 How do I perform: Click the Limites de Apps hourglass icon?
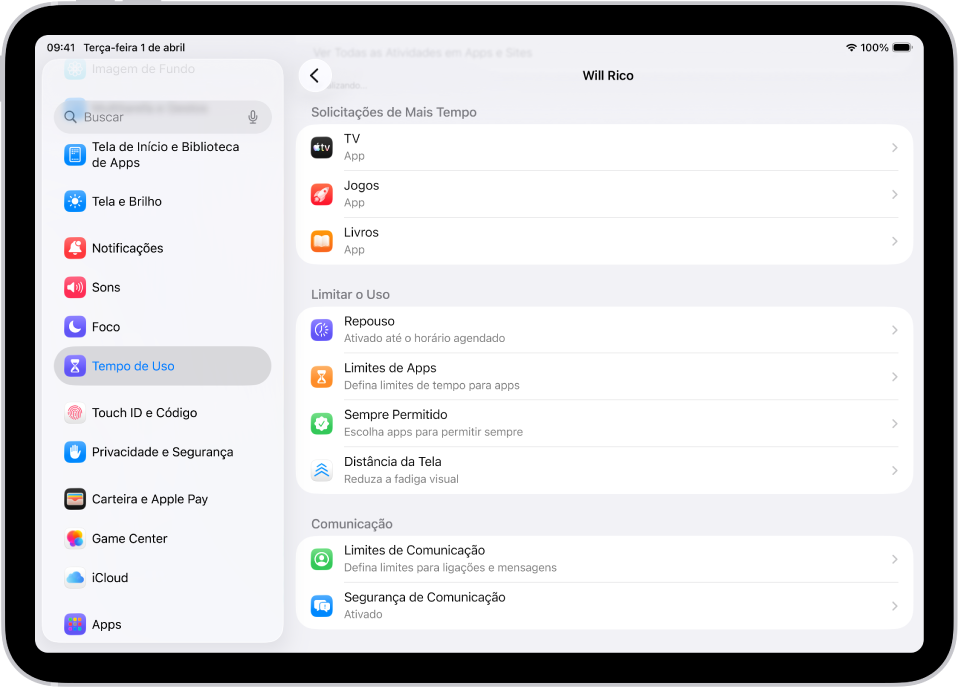pos(321,377)
